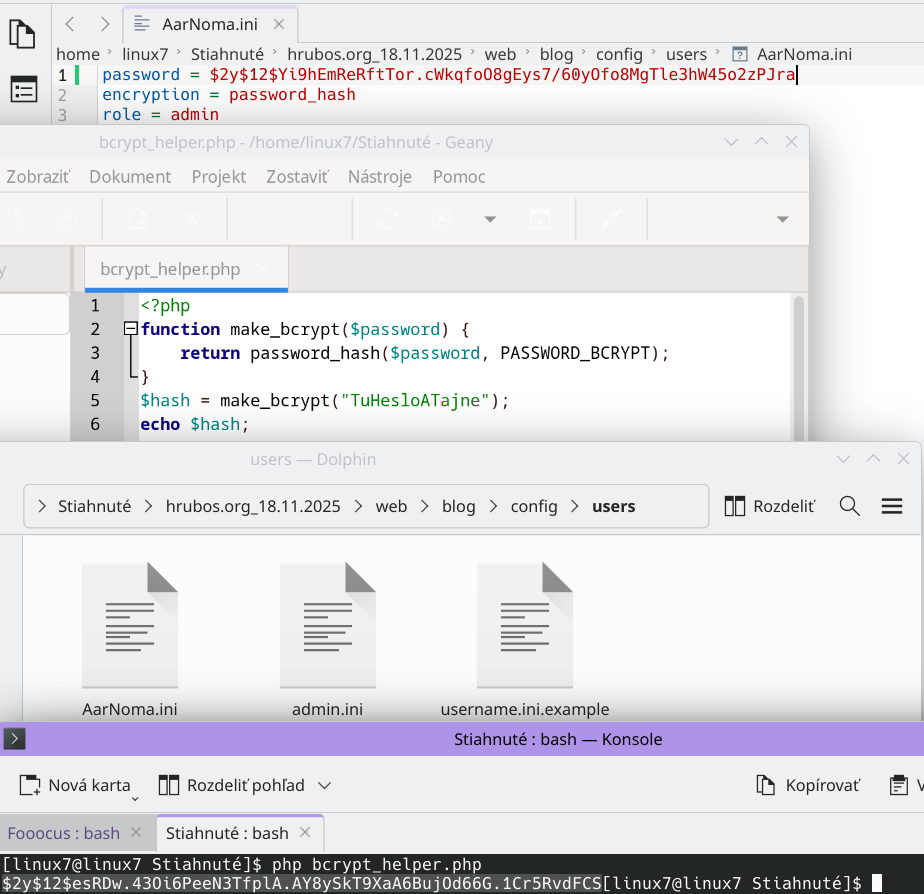Open the Nástroje menu in Geany
924x894 pixels.
pos(379,177)
